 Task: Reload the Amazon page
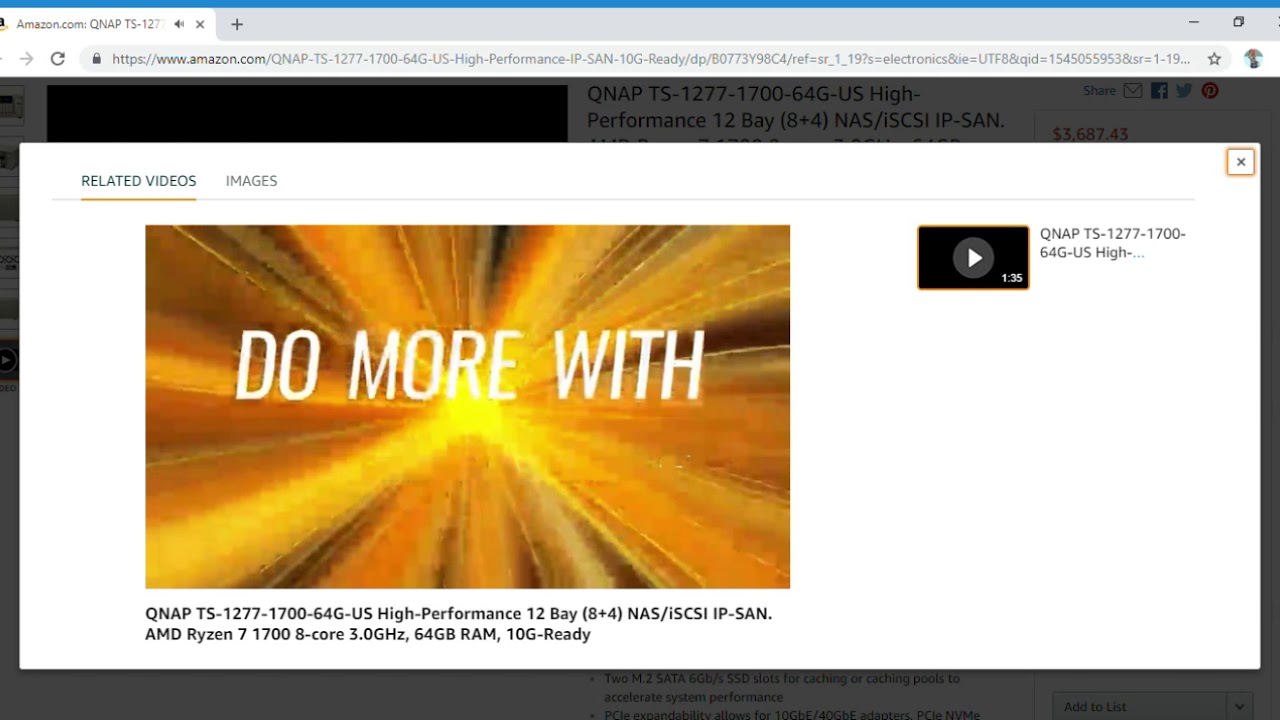[58, 59]
